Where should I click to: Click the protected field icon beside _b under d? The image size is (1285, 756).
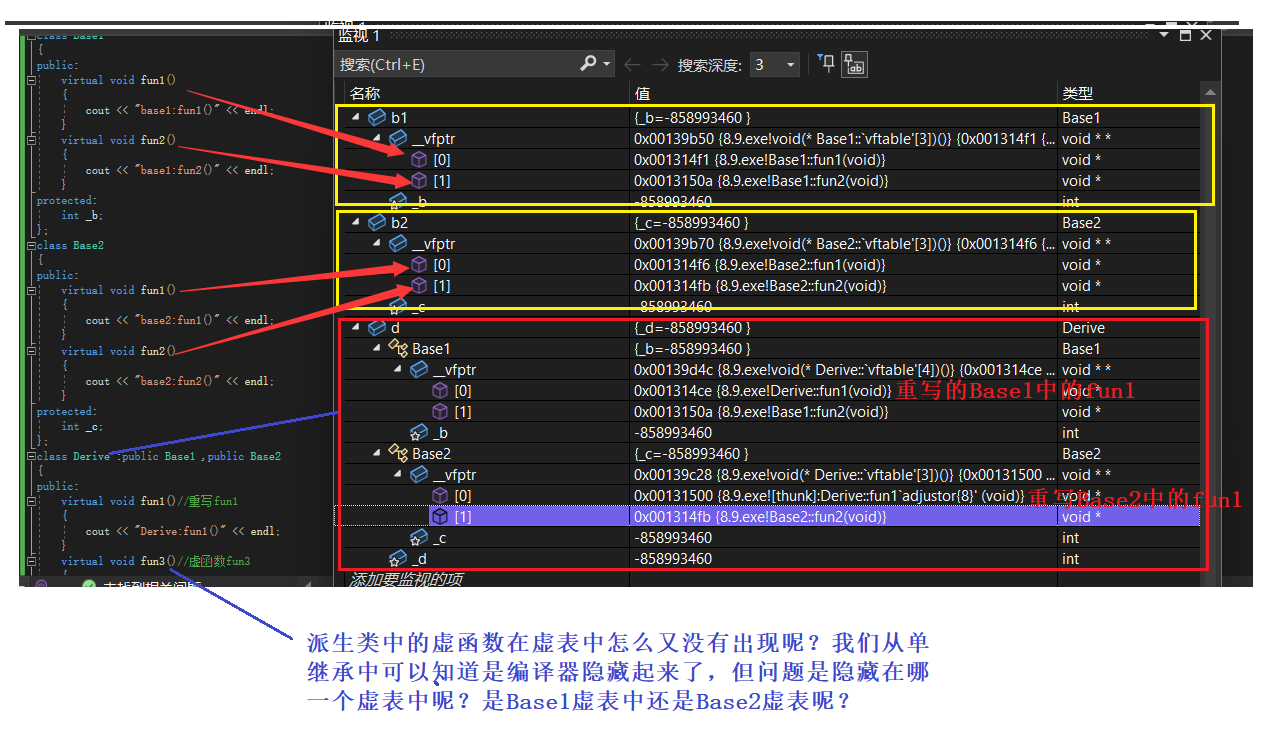419,433
